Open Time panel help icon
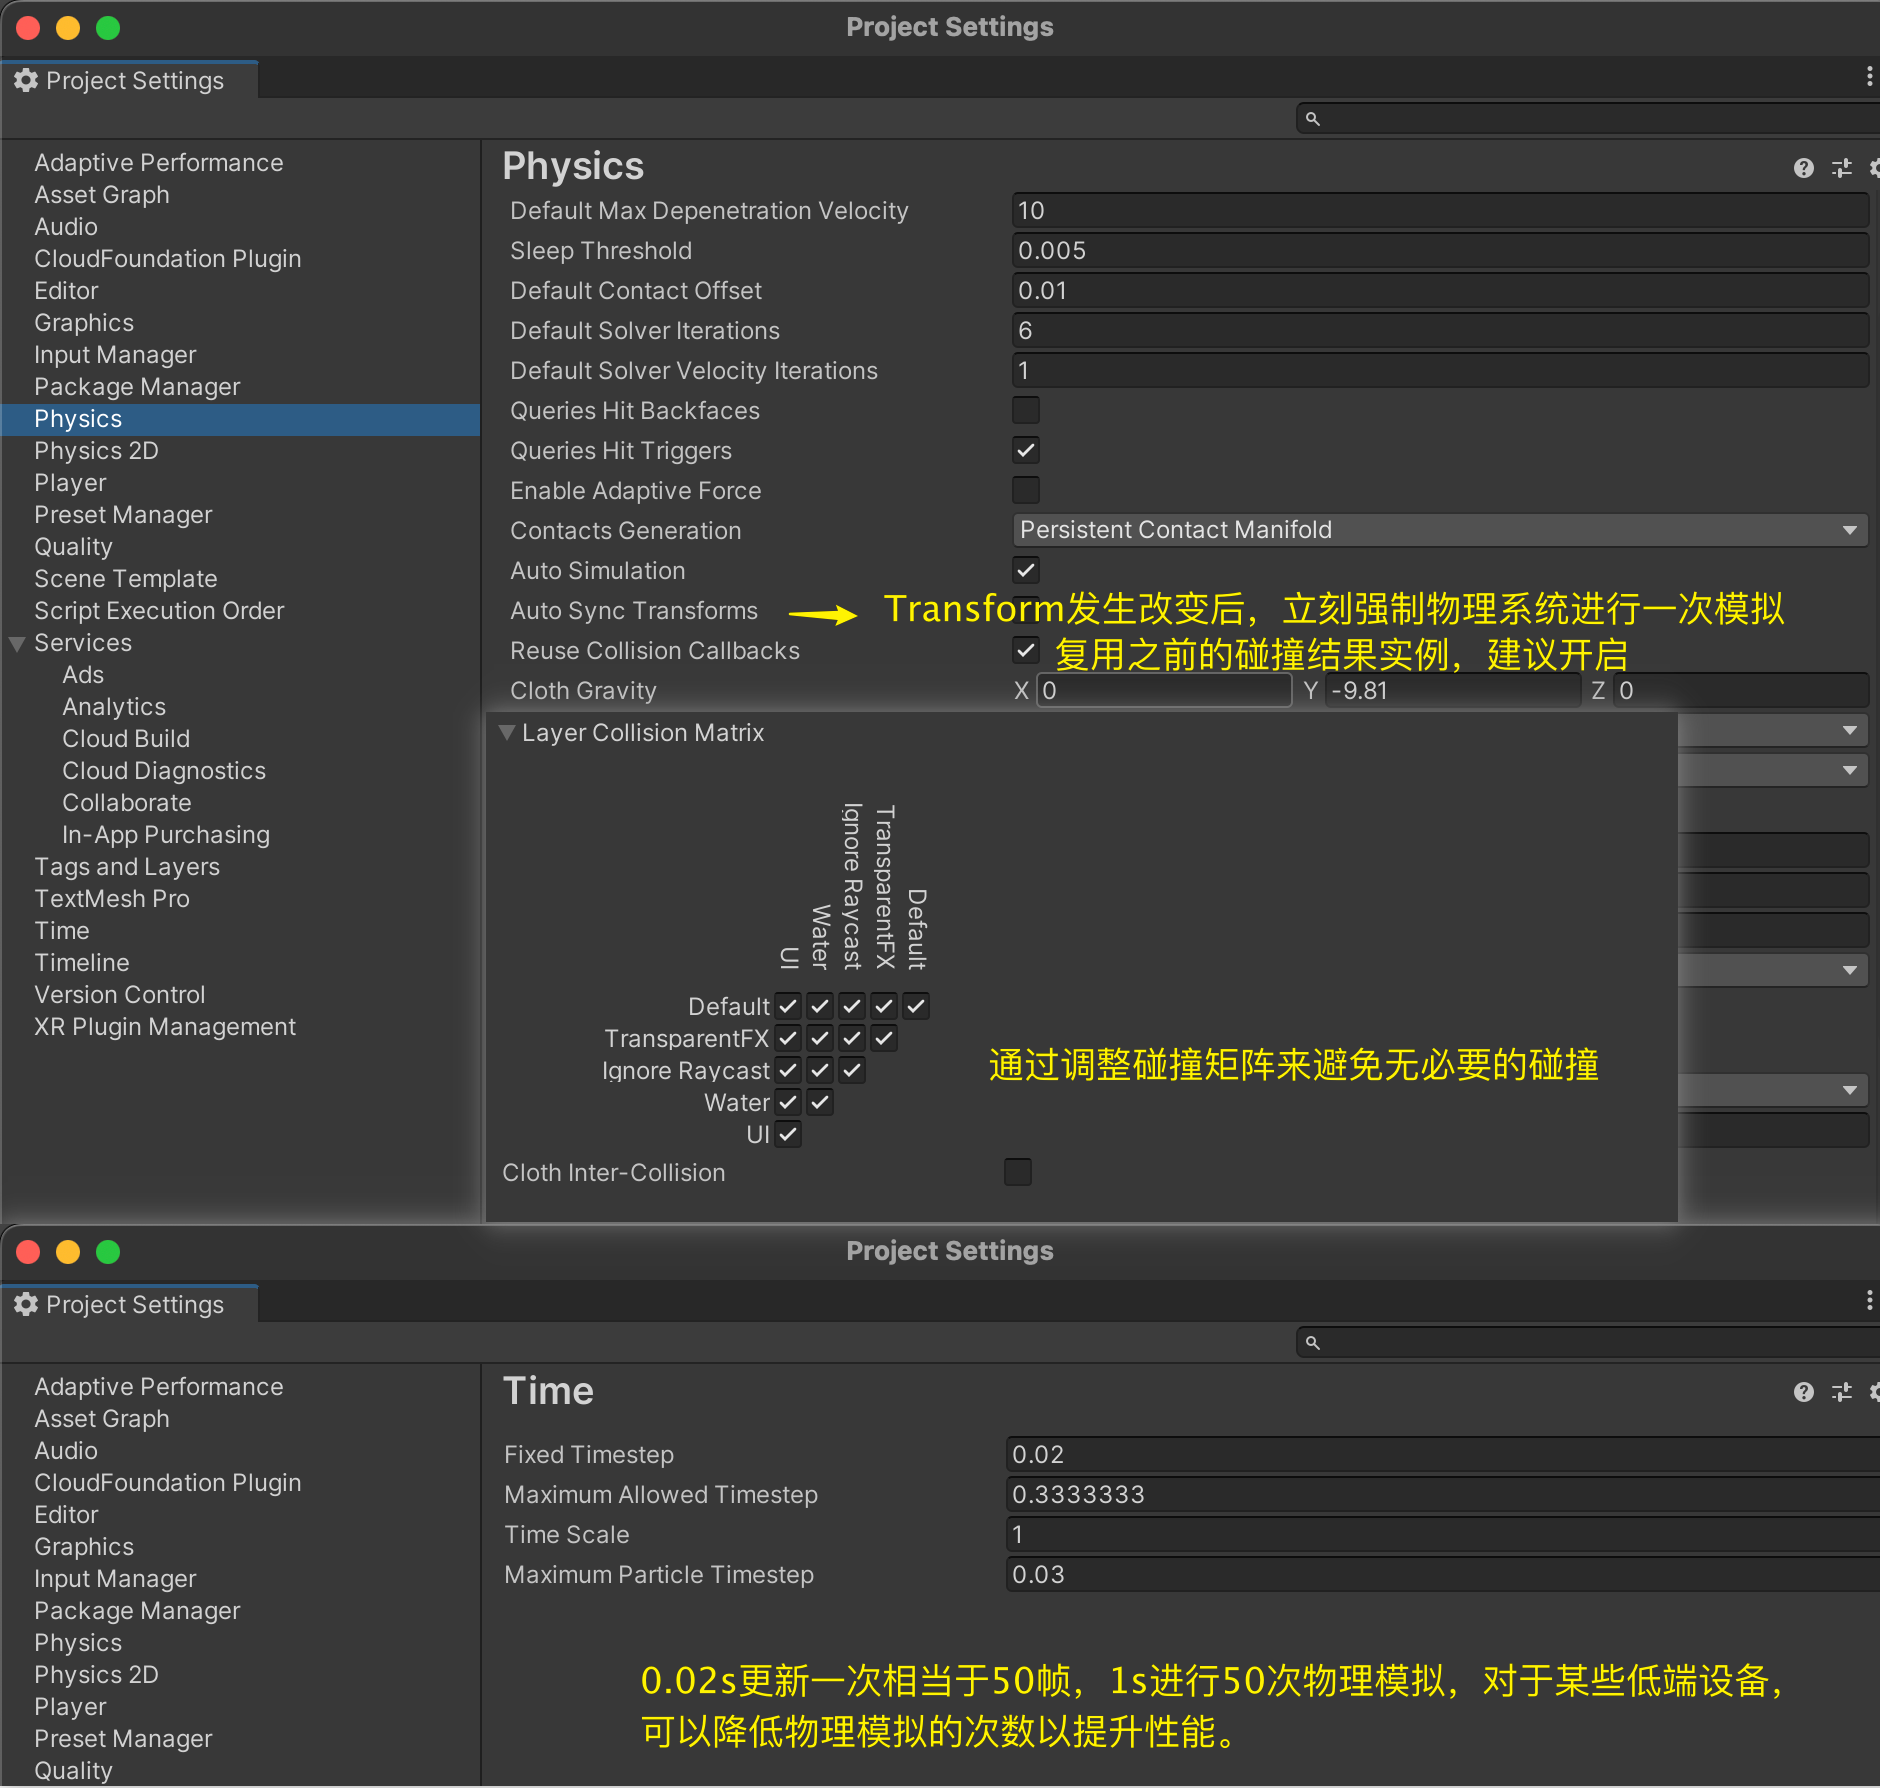The width and height of the screenshot is (1880, 1788). click(x=1803, y=1392)
